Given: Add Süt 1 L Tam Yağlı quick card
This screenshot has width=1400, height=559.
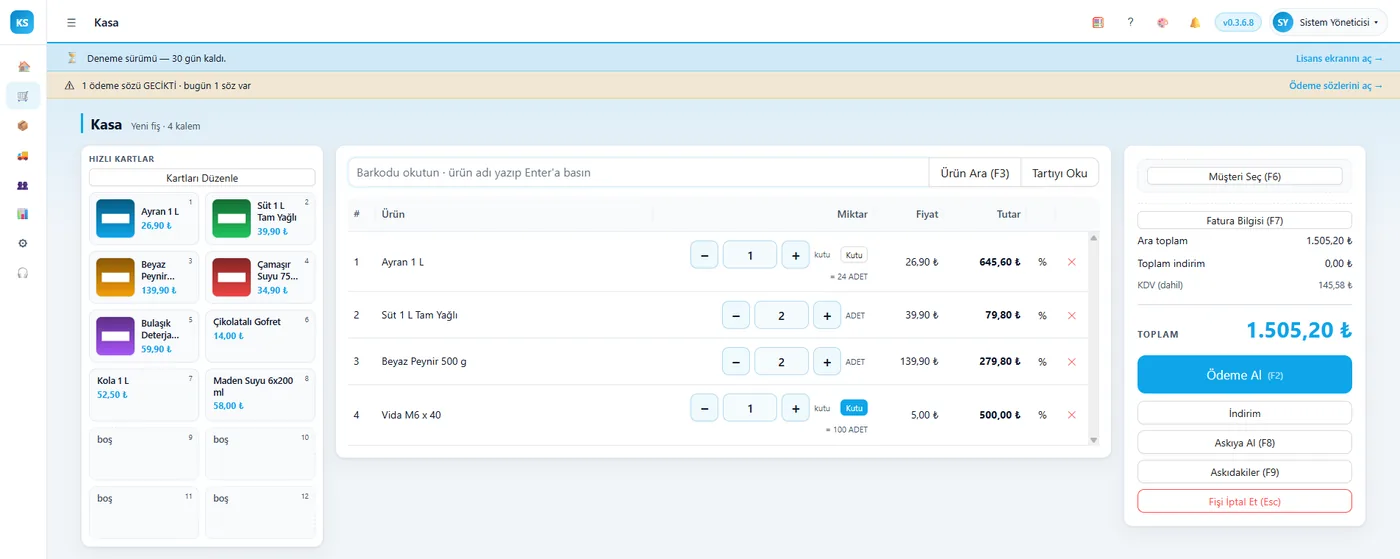Looking at the screenshot, I should coord(260,219).
